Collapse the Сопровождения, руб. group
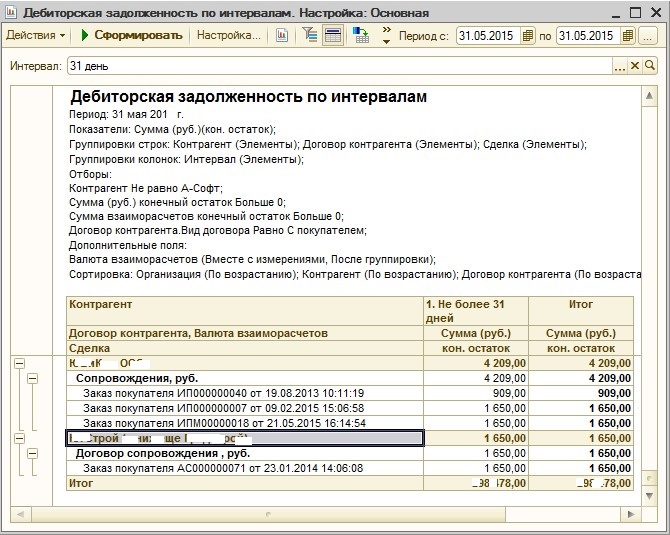Image resolution: width=670 pixels, height=535 pixels. 32,378
